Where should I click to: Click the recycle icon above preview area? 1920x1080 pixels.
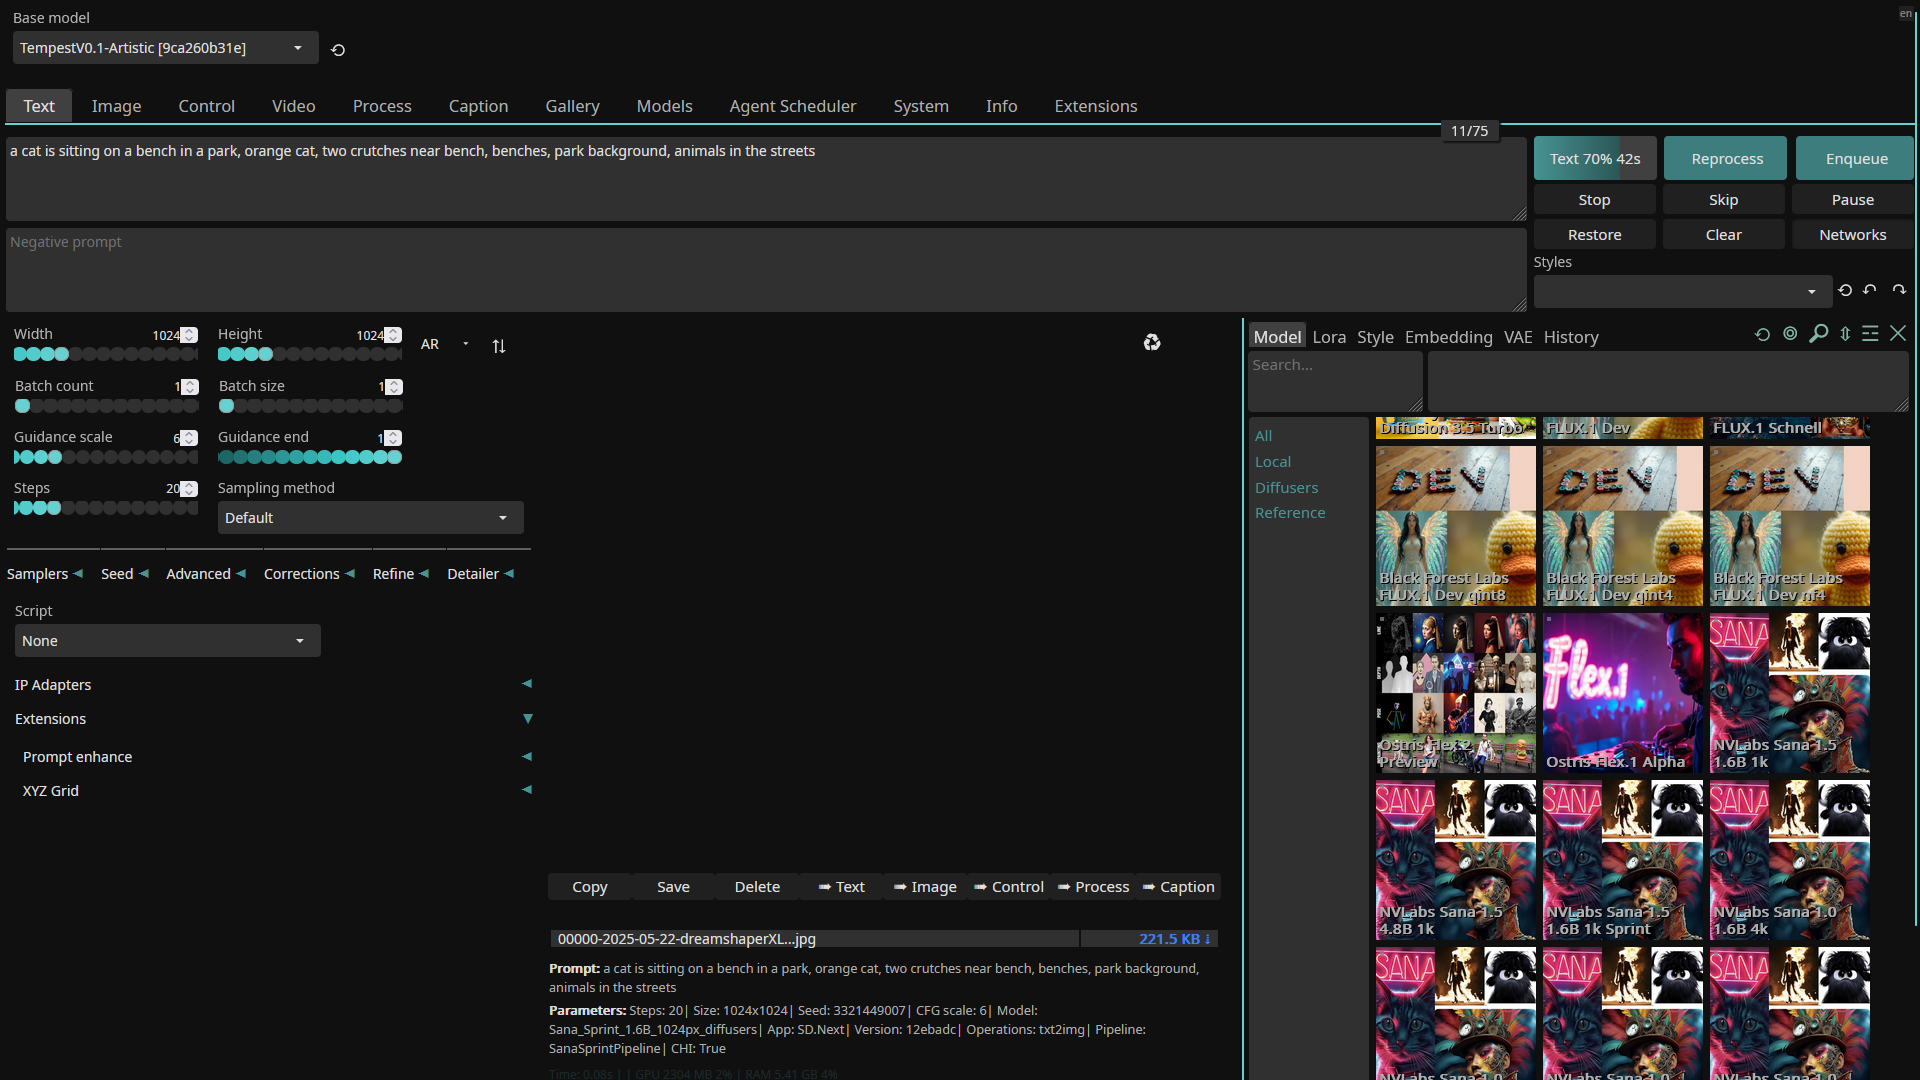(1152, 343)
